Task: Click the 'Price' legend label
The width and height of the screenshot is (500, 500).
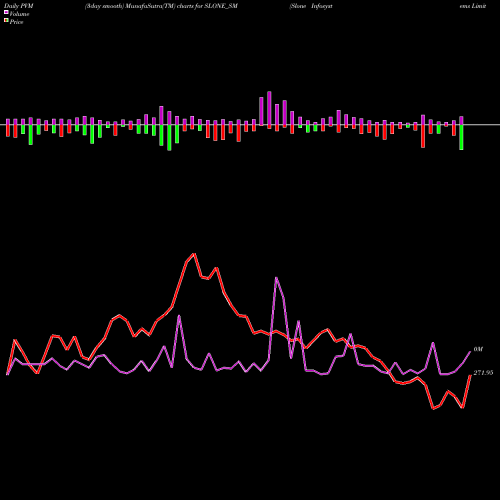Action: [16, 22]
